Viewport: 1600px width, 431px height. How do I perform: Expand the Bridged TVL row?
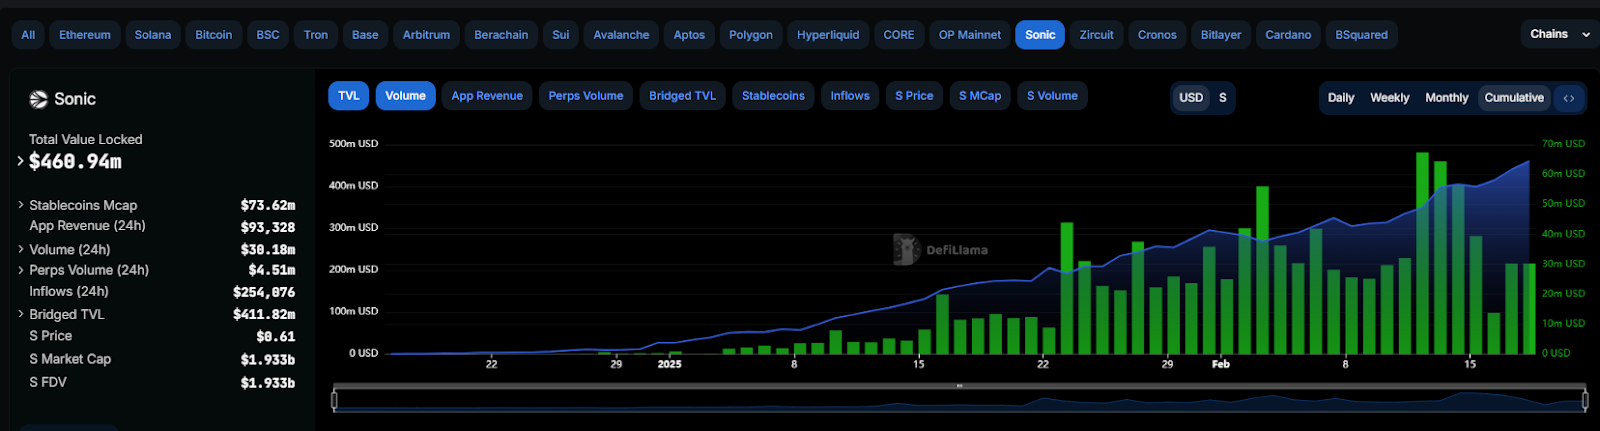tap(20, 314)
